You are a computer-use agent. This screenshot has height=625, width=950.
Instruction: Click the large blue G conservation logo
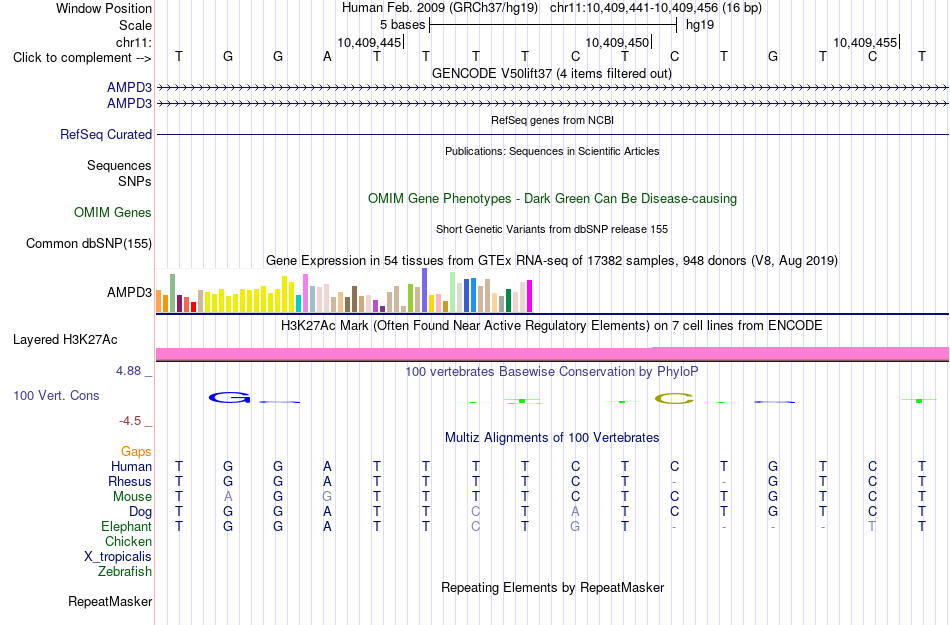230,398
